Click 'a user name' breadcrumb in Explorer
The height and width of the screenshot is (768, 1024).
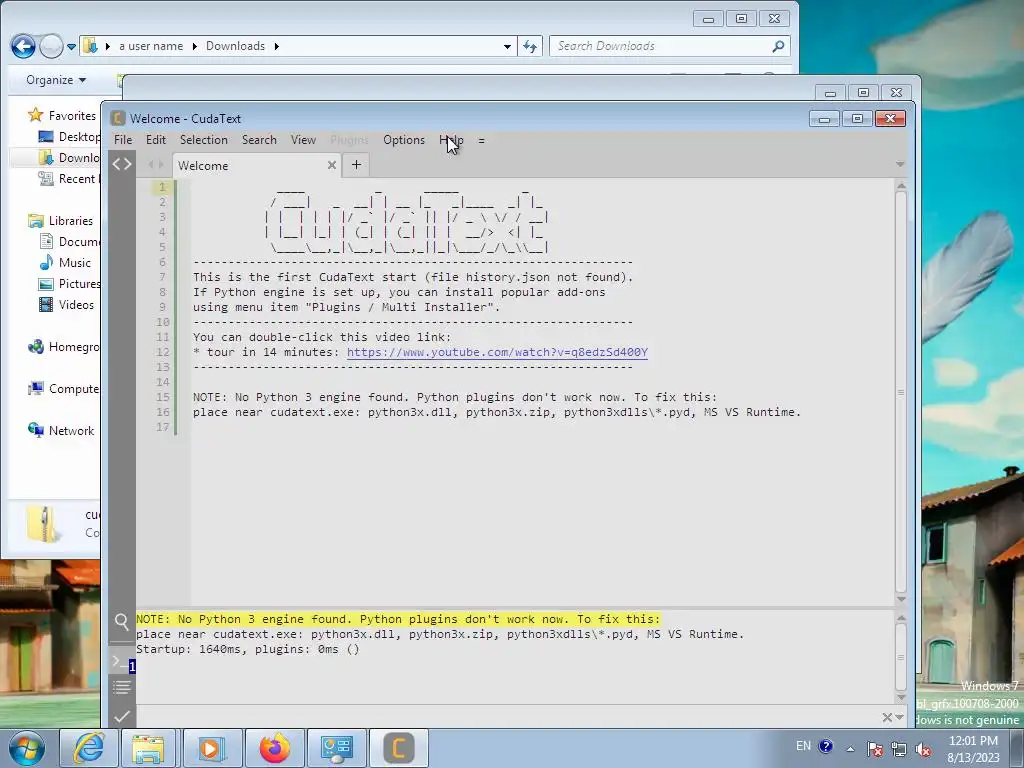point(151,46)
